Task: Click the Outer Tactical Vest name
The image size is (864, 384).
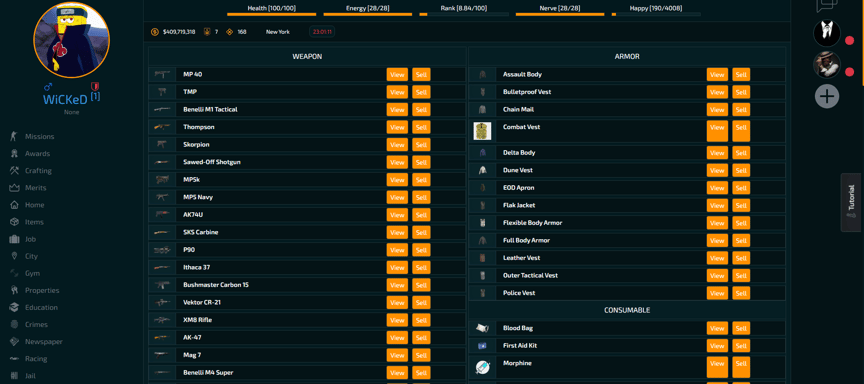Action: click(x=531, y=275)
